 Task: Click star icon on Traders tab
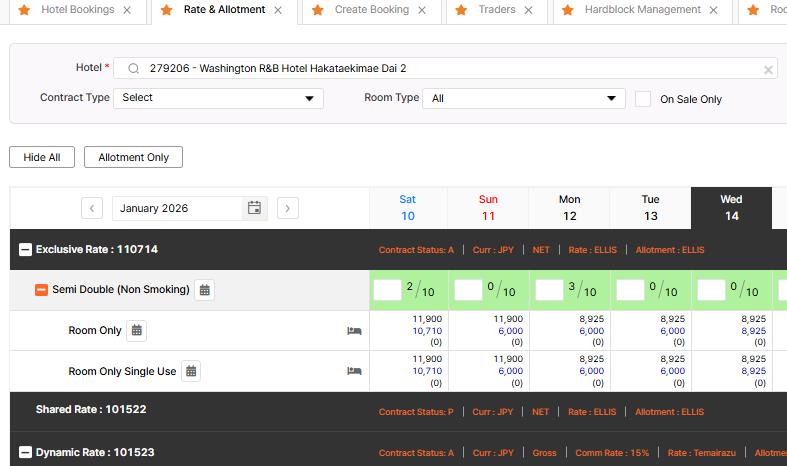coord(461,10)
